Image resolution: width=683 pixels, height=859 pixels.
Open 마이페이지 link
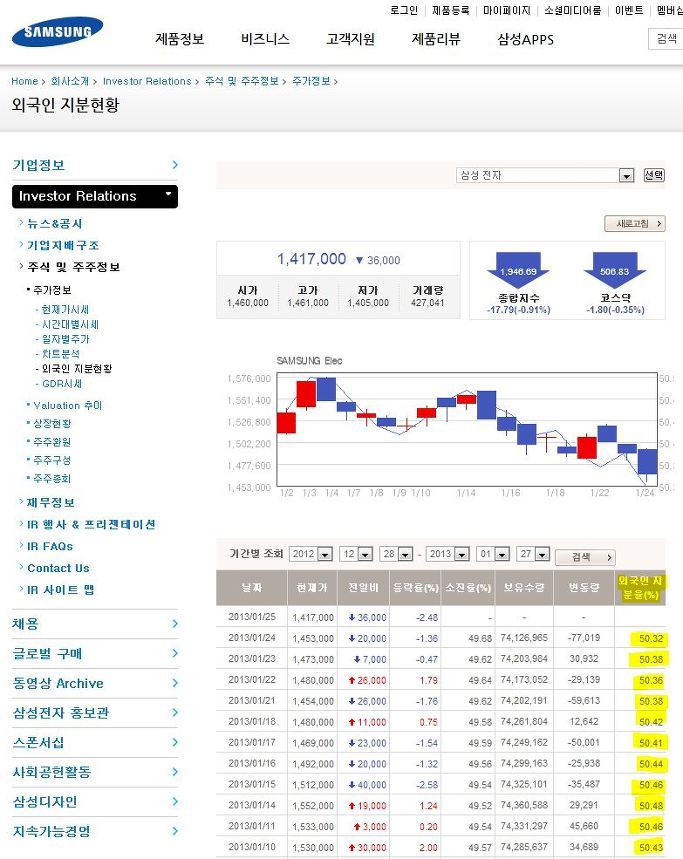tap(507, 10)
